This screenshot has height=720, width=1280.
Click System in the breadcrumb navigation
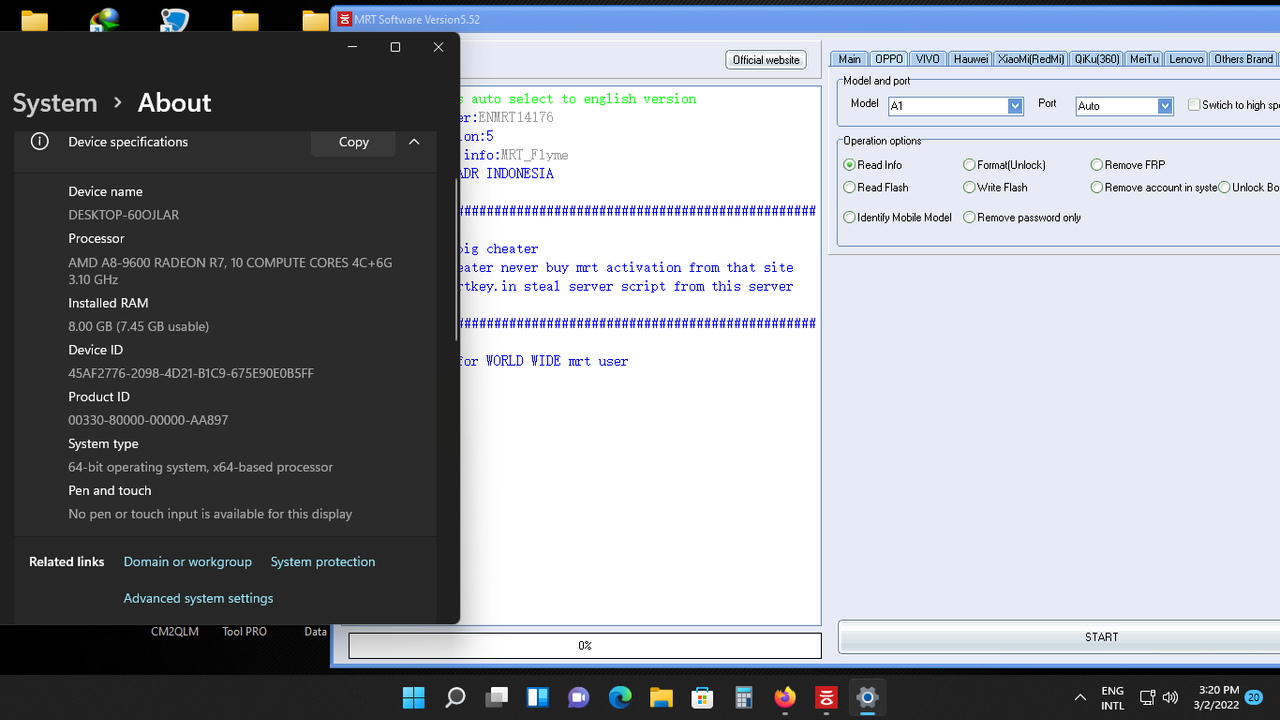click(54, 102)
